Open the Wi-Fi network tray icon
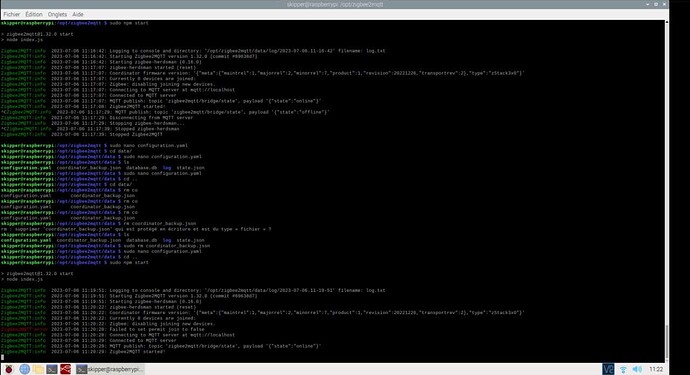 (623, 369)
